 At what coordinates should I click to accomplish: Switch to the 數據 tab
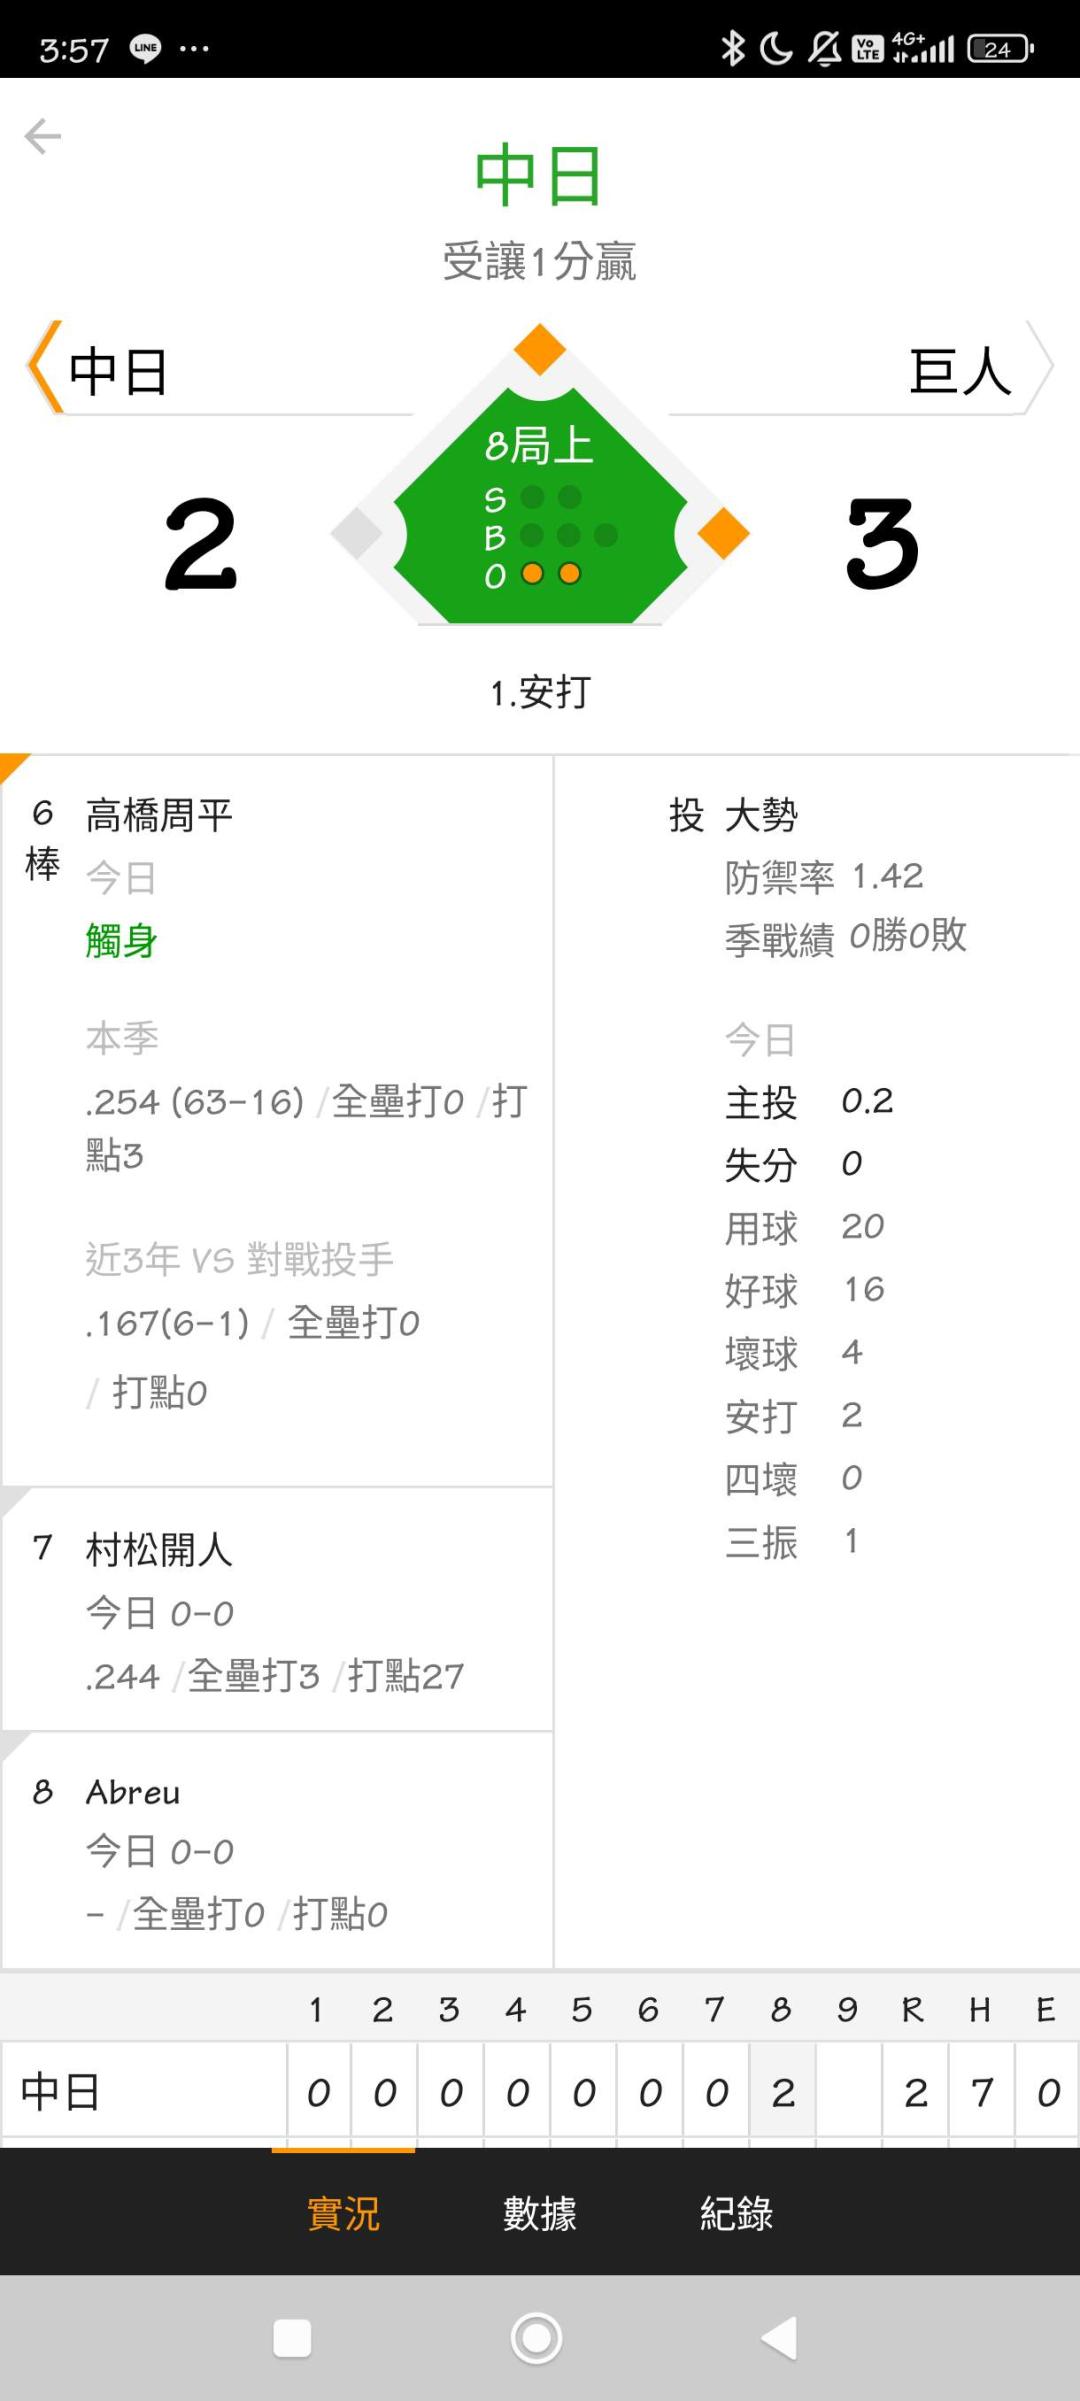click(540, 2213)
